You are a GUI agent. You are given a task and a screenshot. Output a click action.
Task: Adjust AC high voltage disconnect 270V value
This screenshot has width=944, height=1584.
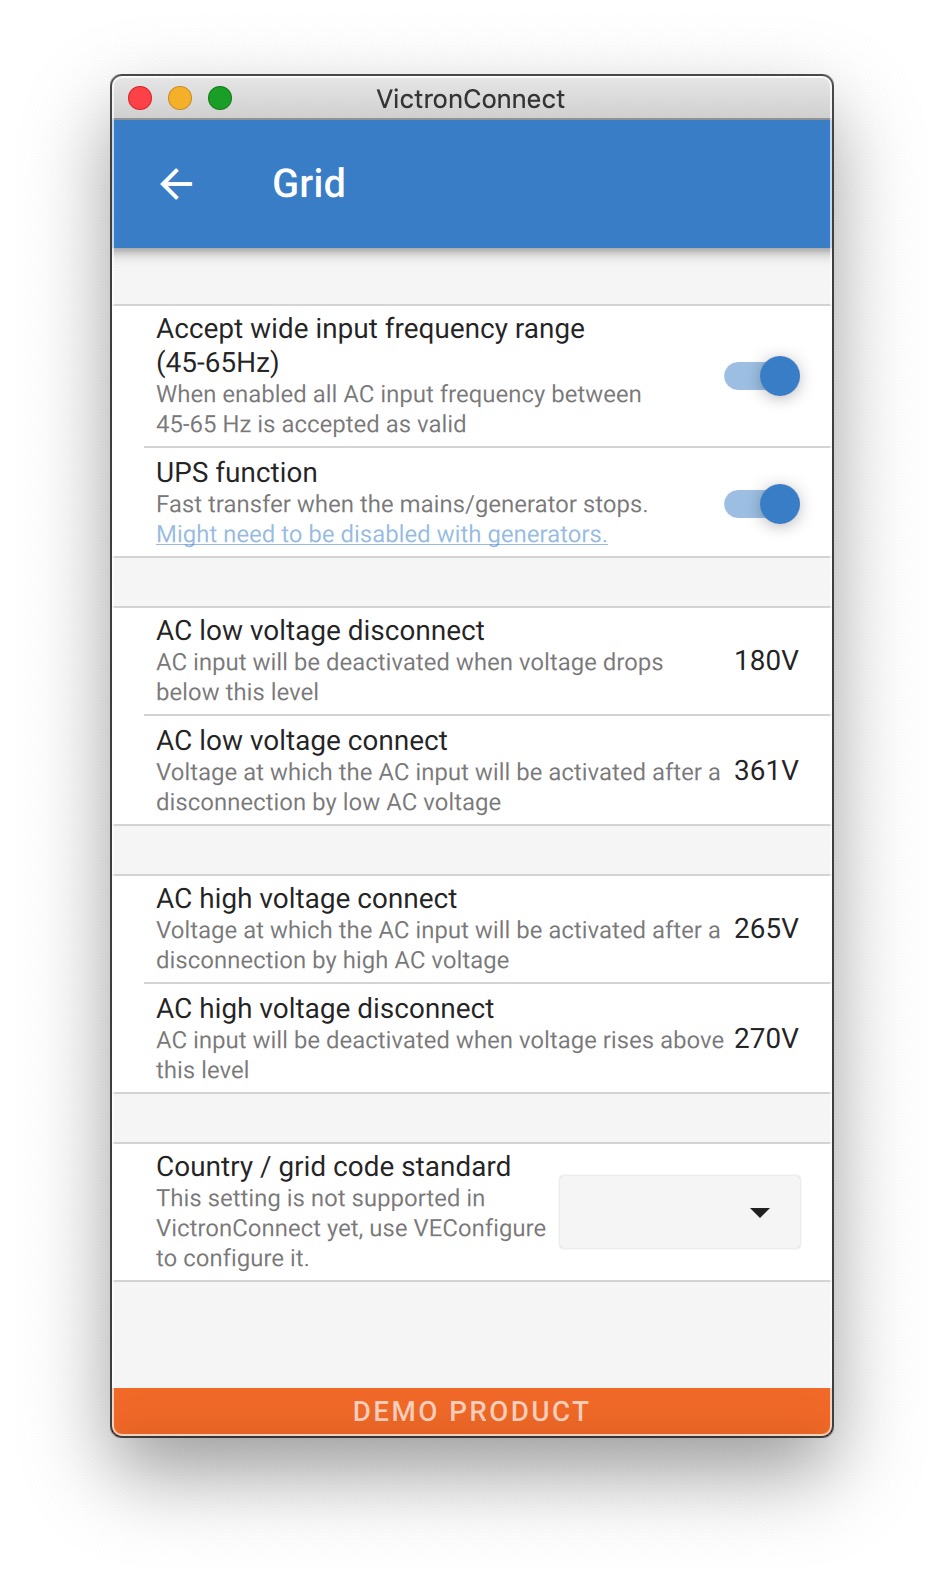[x=766, y=1039]
